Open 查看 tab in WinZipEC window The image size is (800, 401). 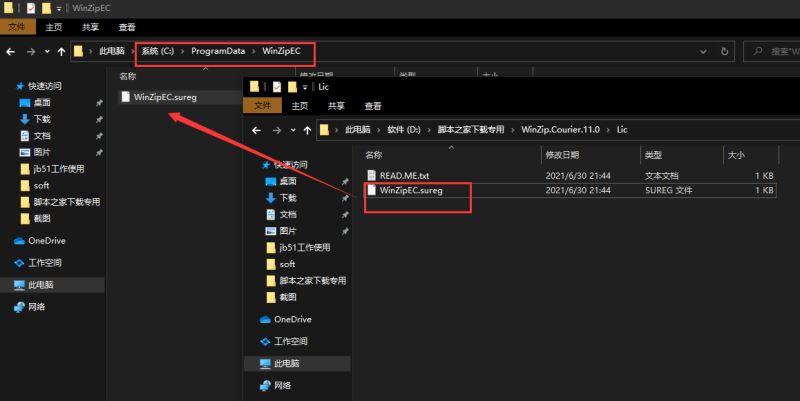[x=127, y=27]
